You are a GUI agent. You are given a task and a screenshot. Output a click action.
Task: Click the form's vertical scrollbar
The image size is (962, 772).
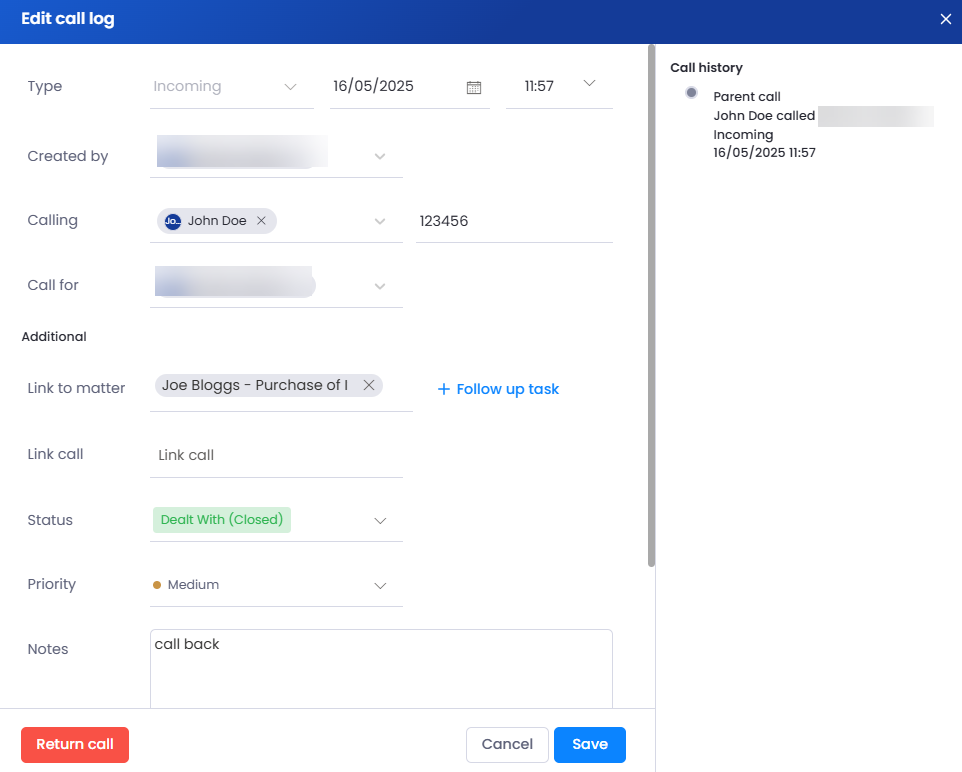point(652,306)
